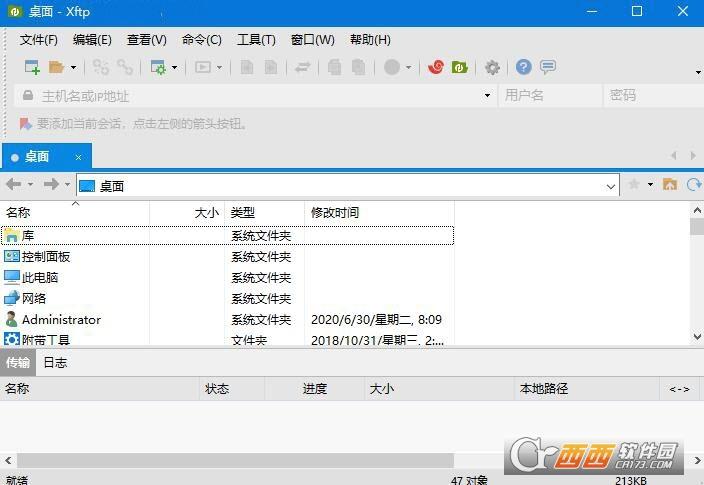Expand the back history dropdown arrow
The height and width of the screenshot is (485, 704).
pyautogui.click(x=30, y=185)
